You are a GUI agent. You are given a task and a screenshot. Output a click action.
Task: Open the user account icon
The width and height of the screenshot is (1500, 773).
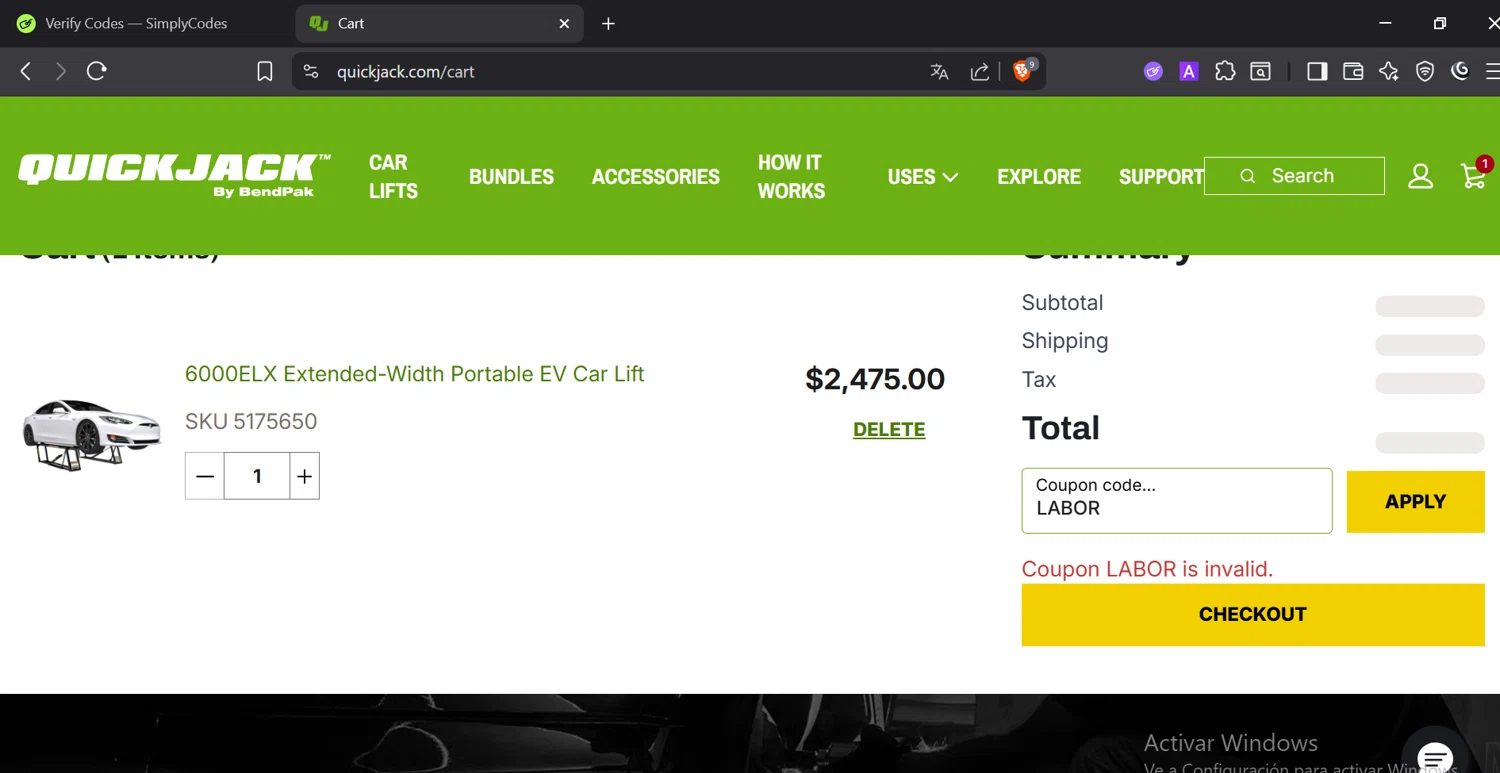pos(1420,176)
